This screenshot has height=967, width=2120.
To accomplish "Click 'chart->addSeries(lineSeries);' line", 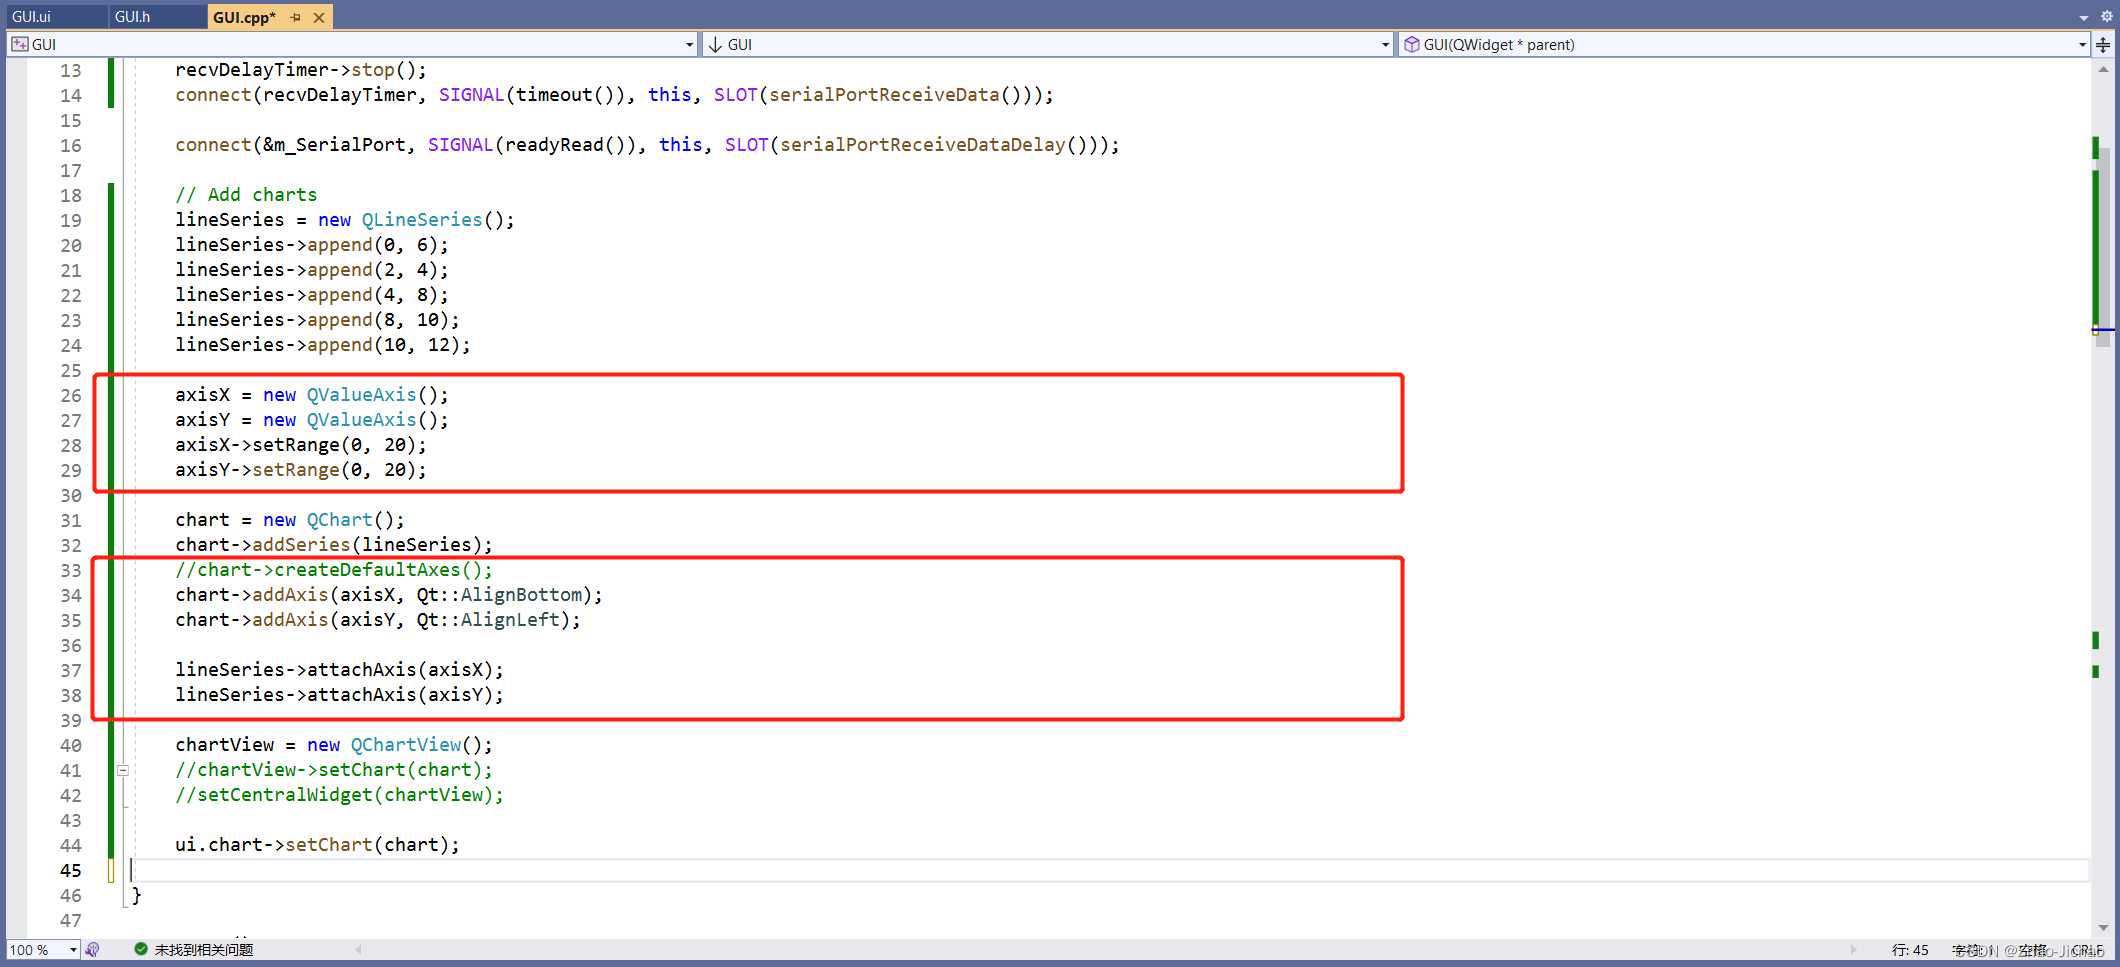I will [334, 545].
